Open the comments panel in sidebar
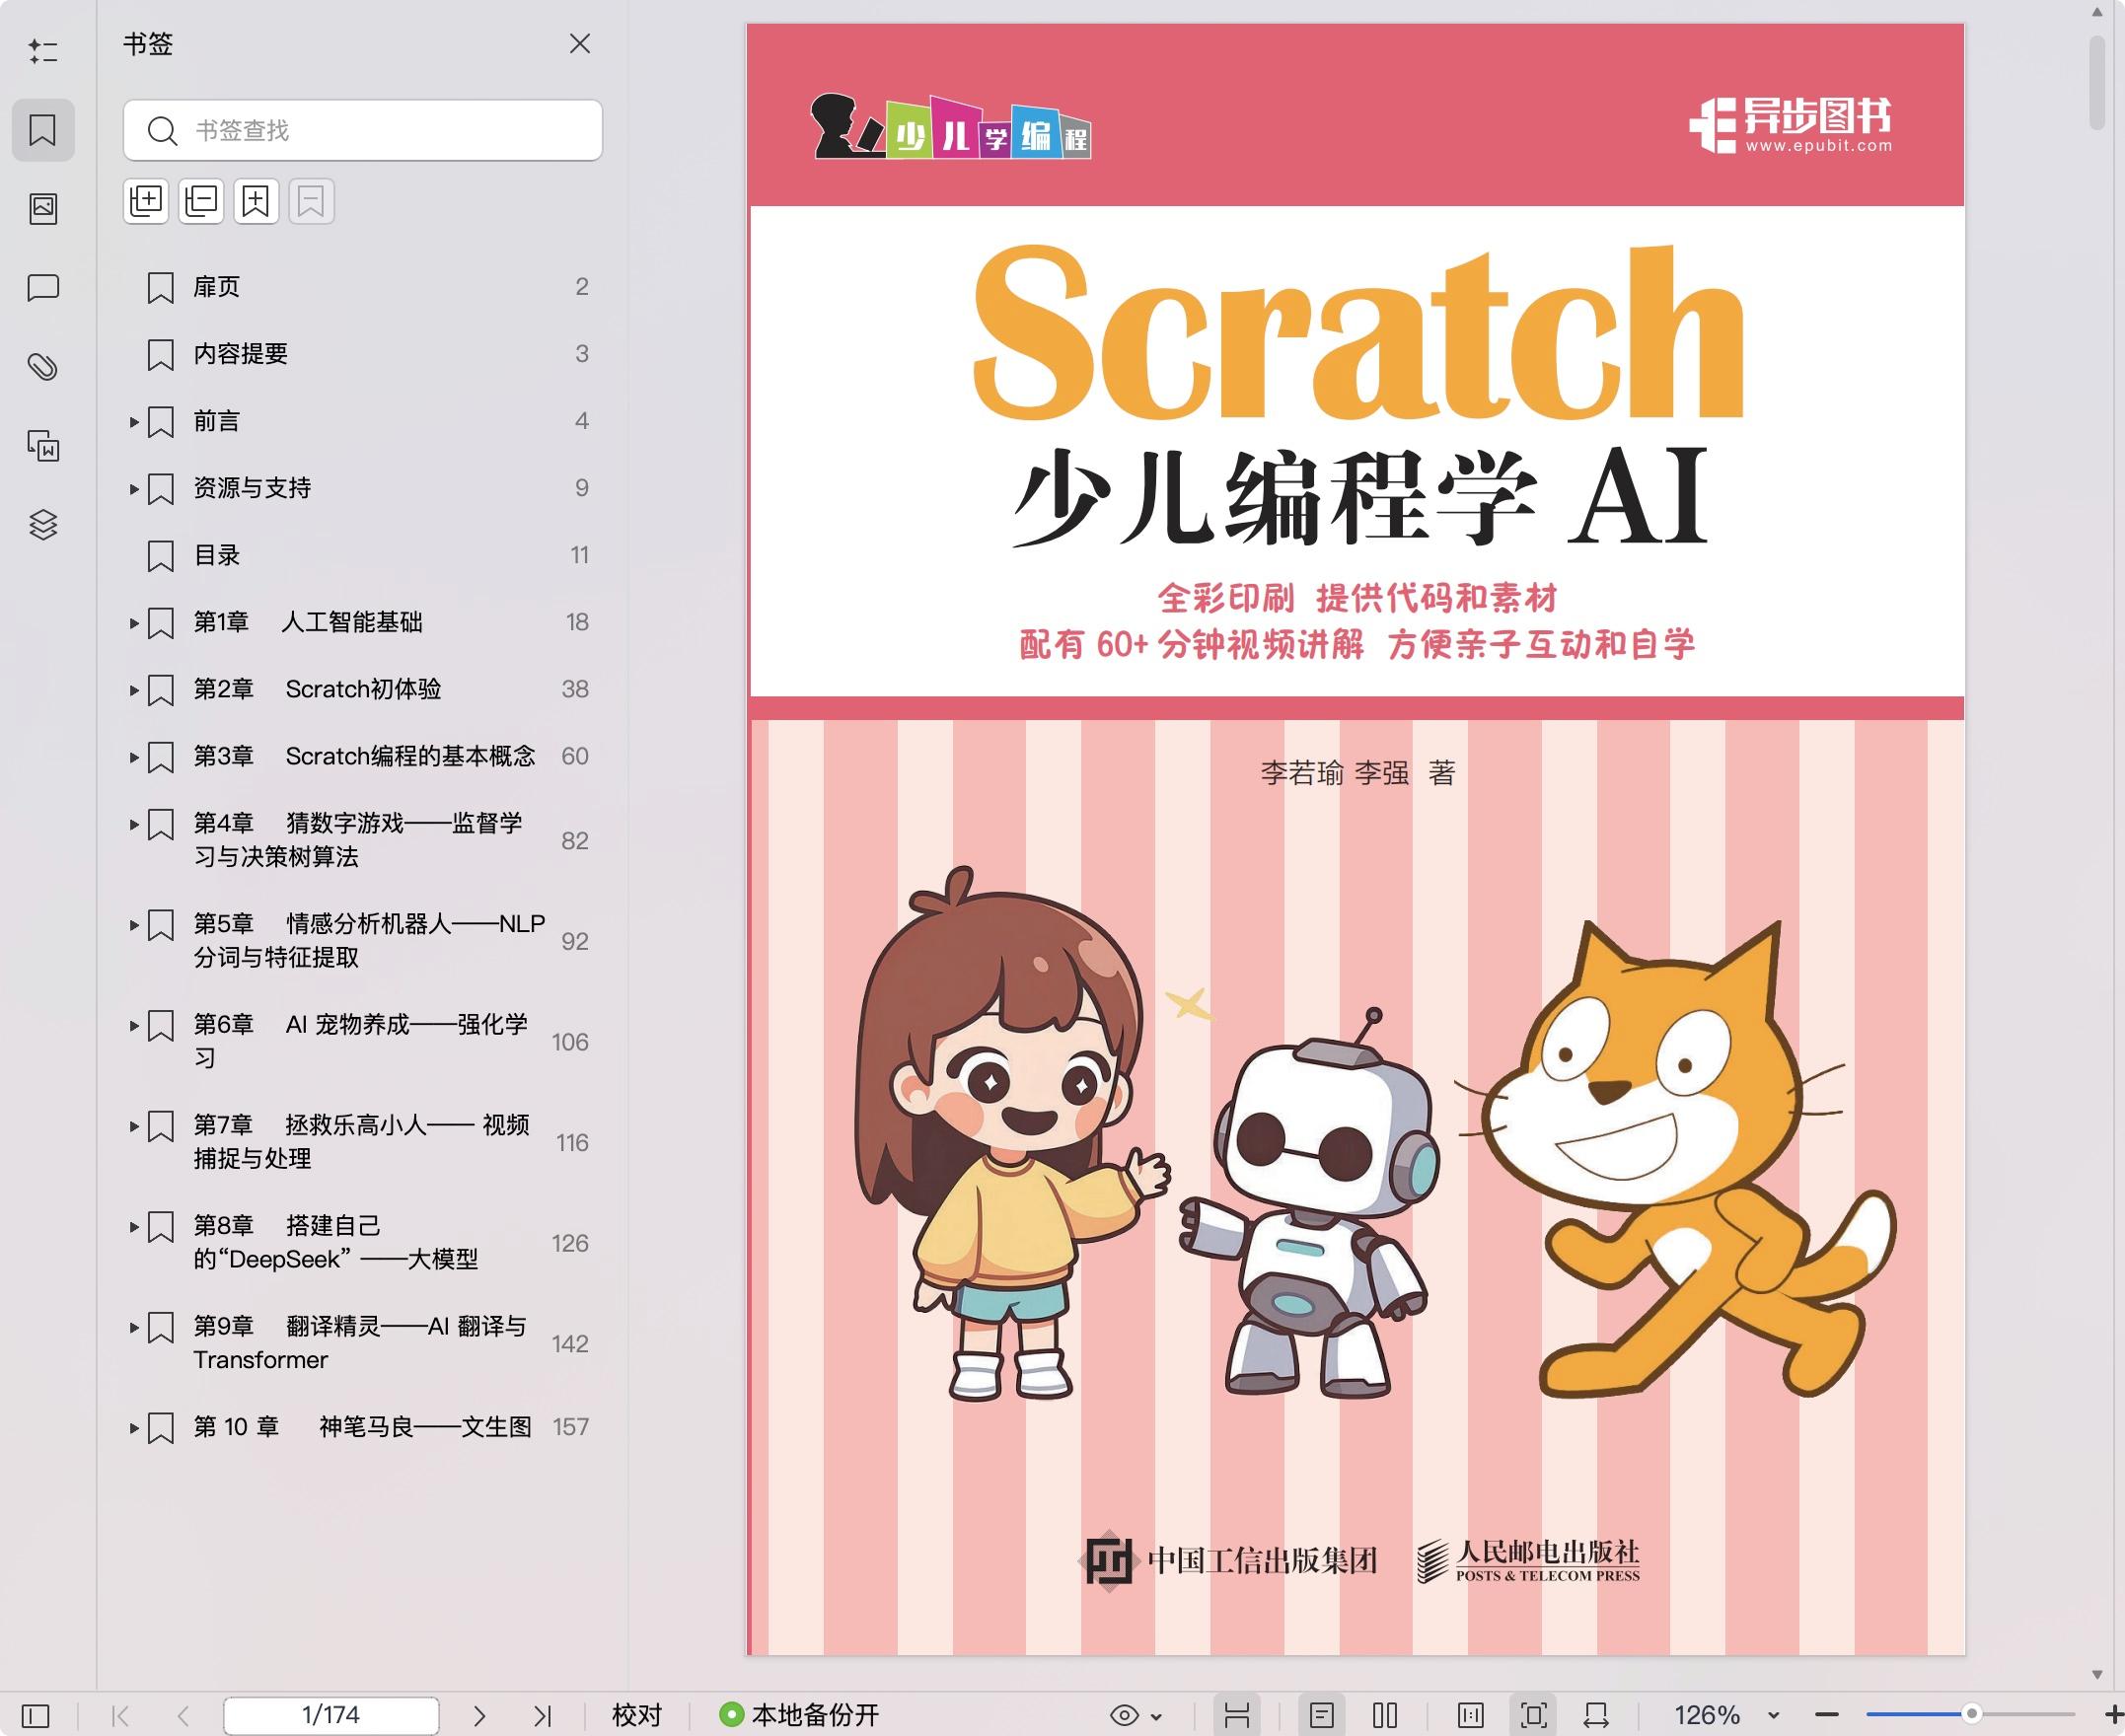2125x1736 pixels. point(43,288)
